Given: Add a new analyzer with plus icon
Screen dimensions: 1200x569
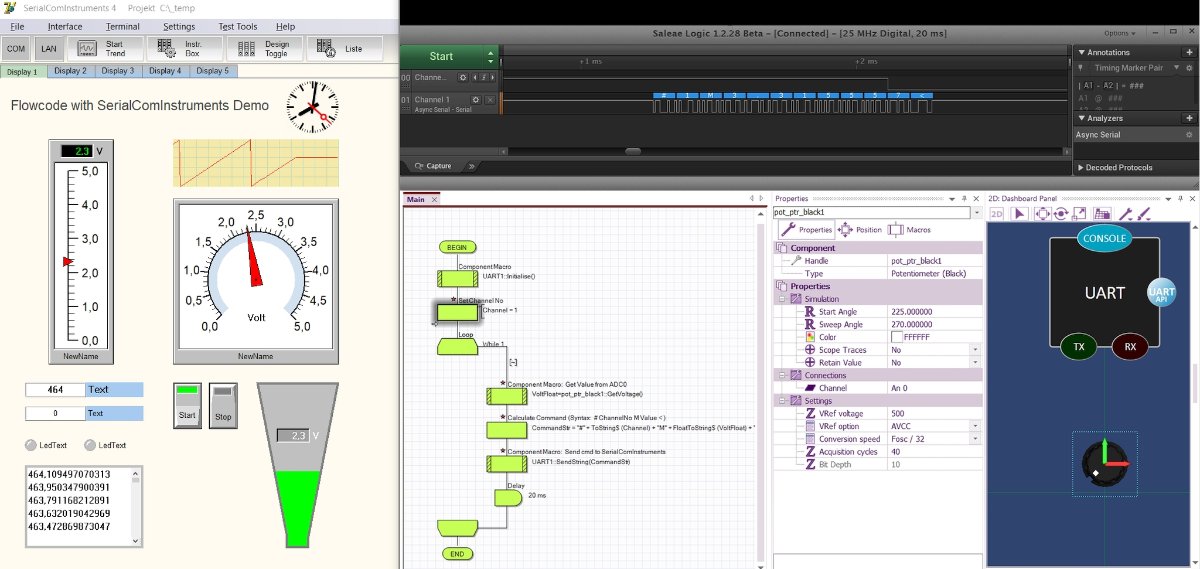Looking at the screenshot, I should pos(1189,118).
